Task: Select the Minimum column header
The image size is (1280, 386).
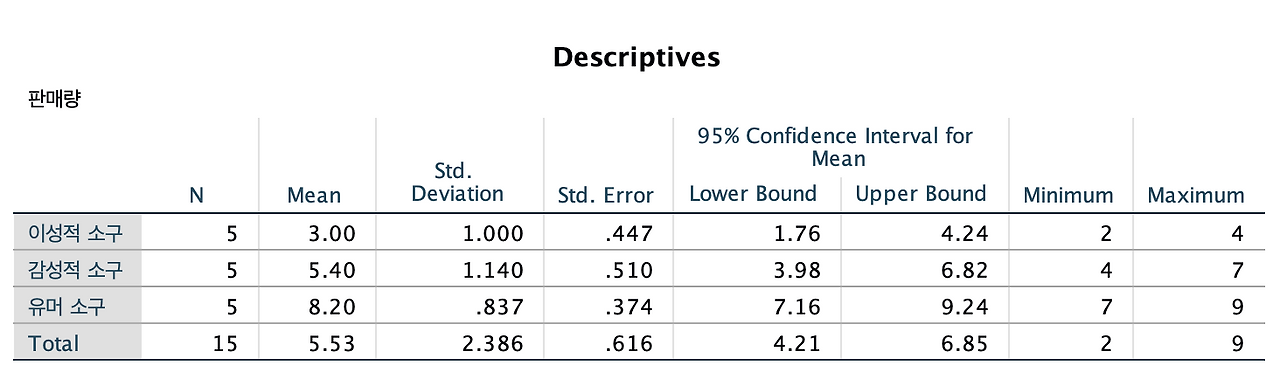Action: tap(1068, 196)
